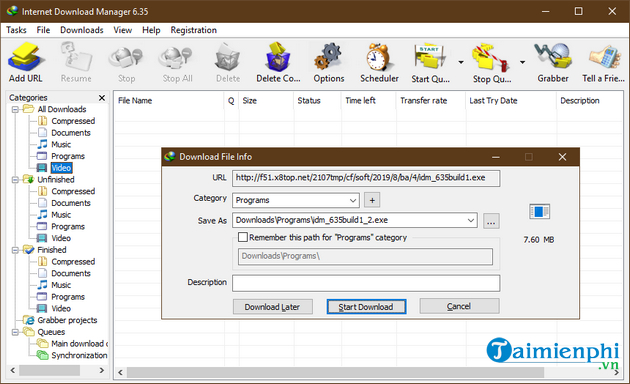Minimize the Download File Info dialog
630x384 pixels.
coord(496,157)
